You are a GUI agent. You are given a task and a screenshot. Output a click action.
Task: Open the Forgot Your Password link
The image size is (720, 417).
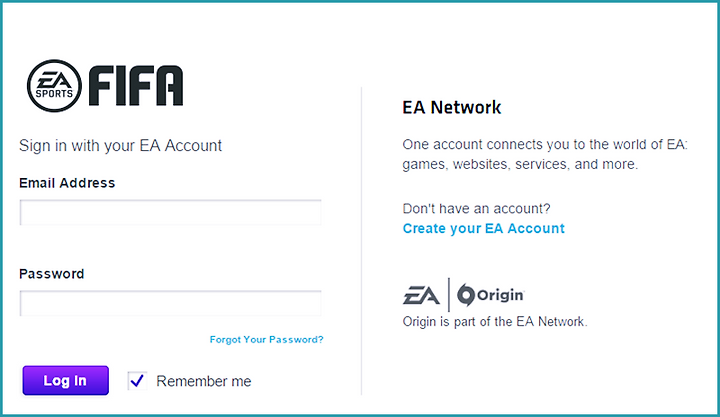click(266, 339)
